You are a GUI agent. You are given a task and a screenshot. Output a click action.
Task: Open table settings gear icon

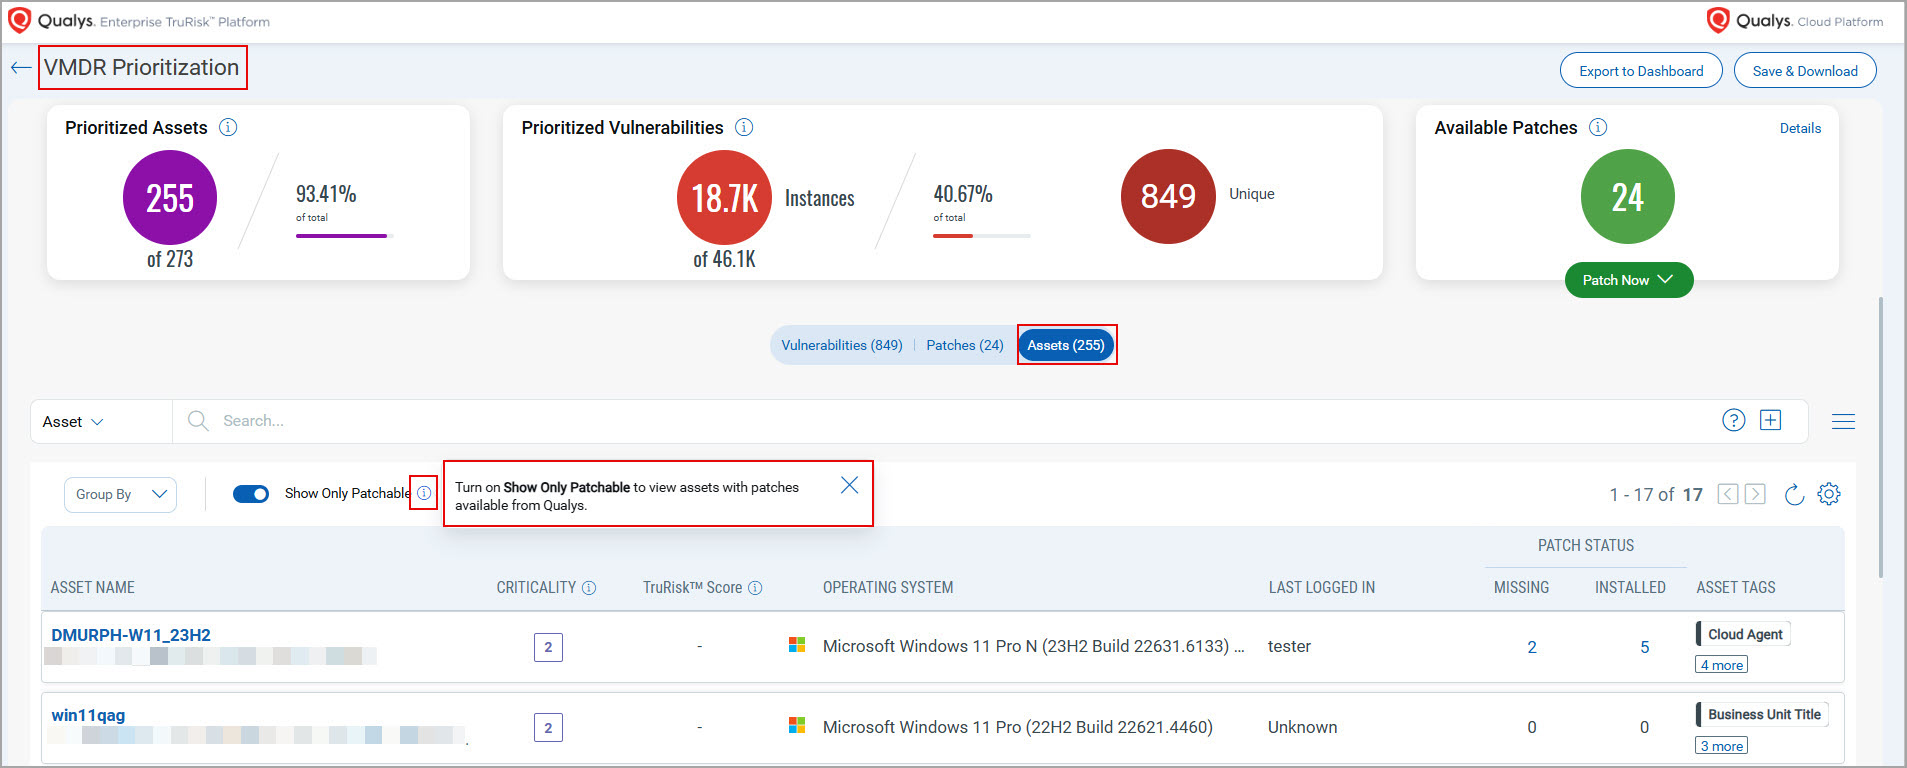click(1829, 494)
